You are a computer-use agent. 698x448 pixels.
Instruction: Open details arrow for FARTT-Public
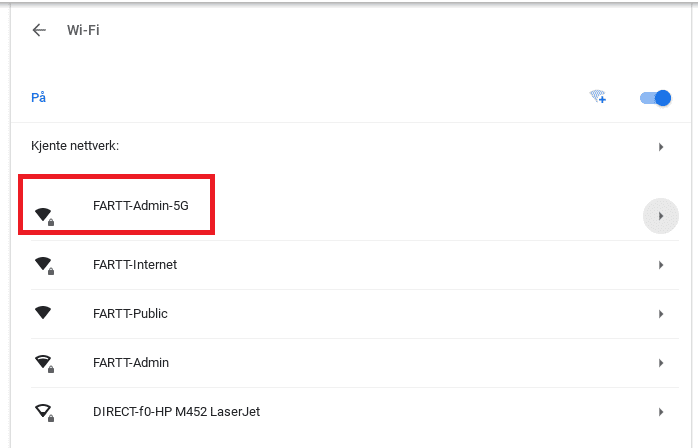click(x=661, y=314)
